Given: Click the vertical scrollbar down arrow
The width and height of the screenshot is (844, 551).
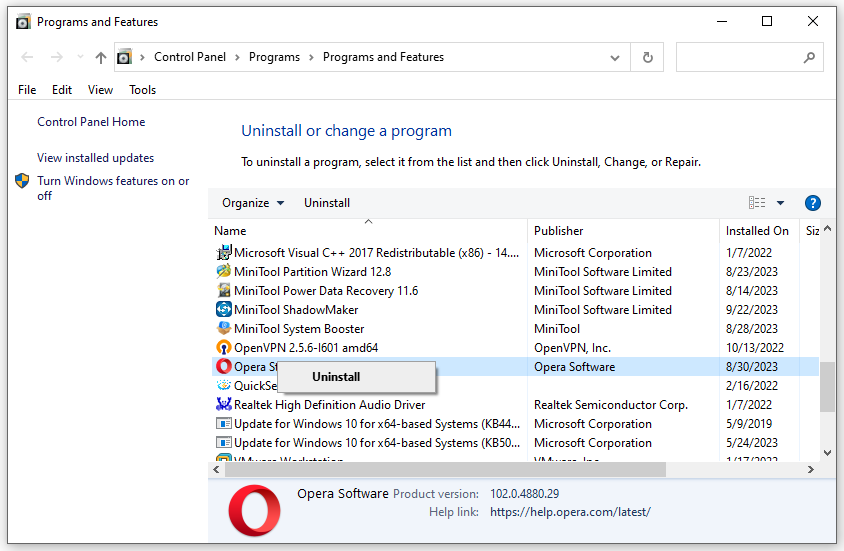Looking at the screenshot, I should click(827, 453).
